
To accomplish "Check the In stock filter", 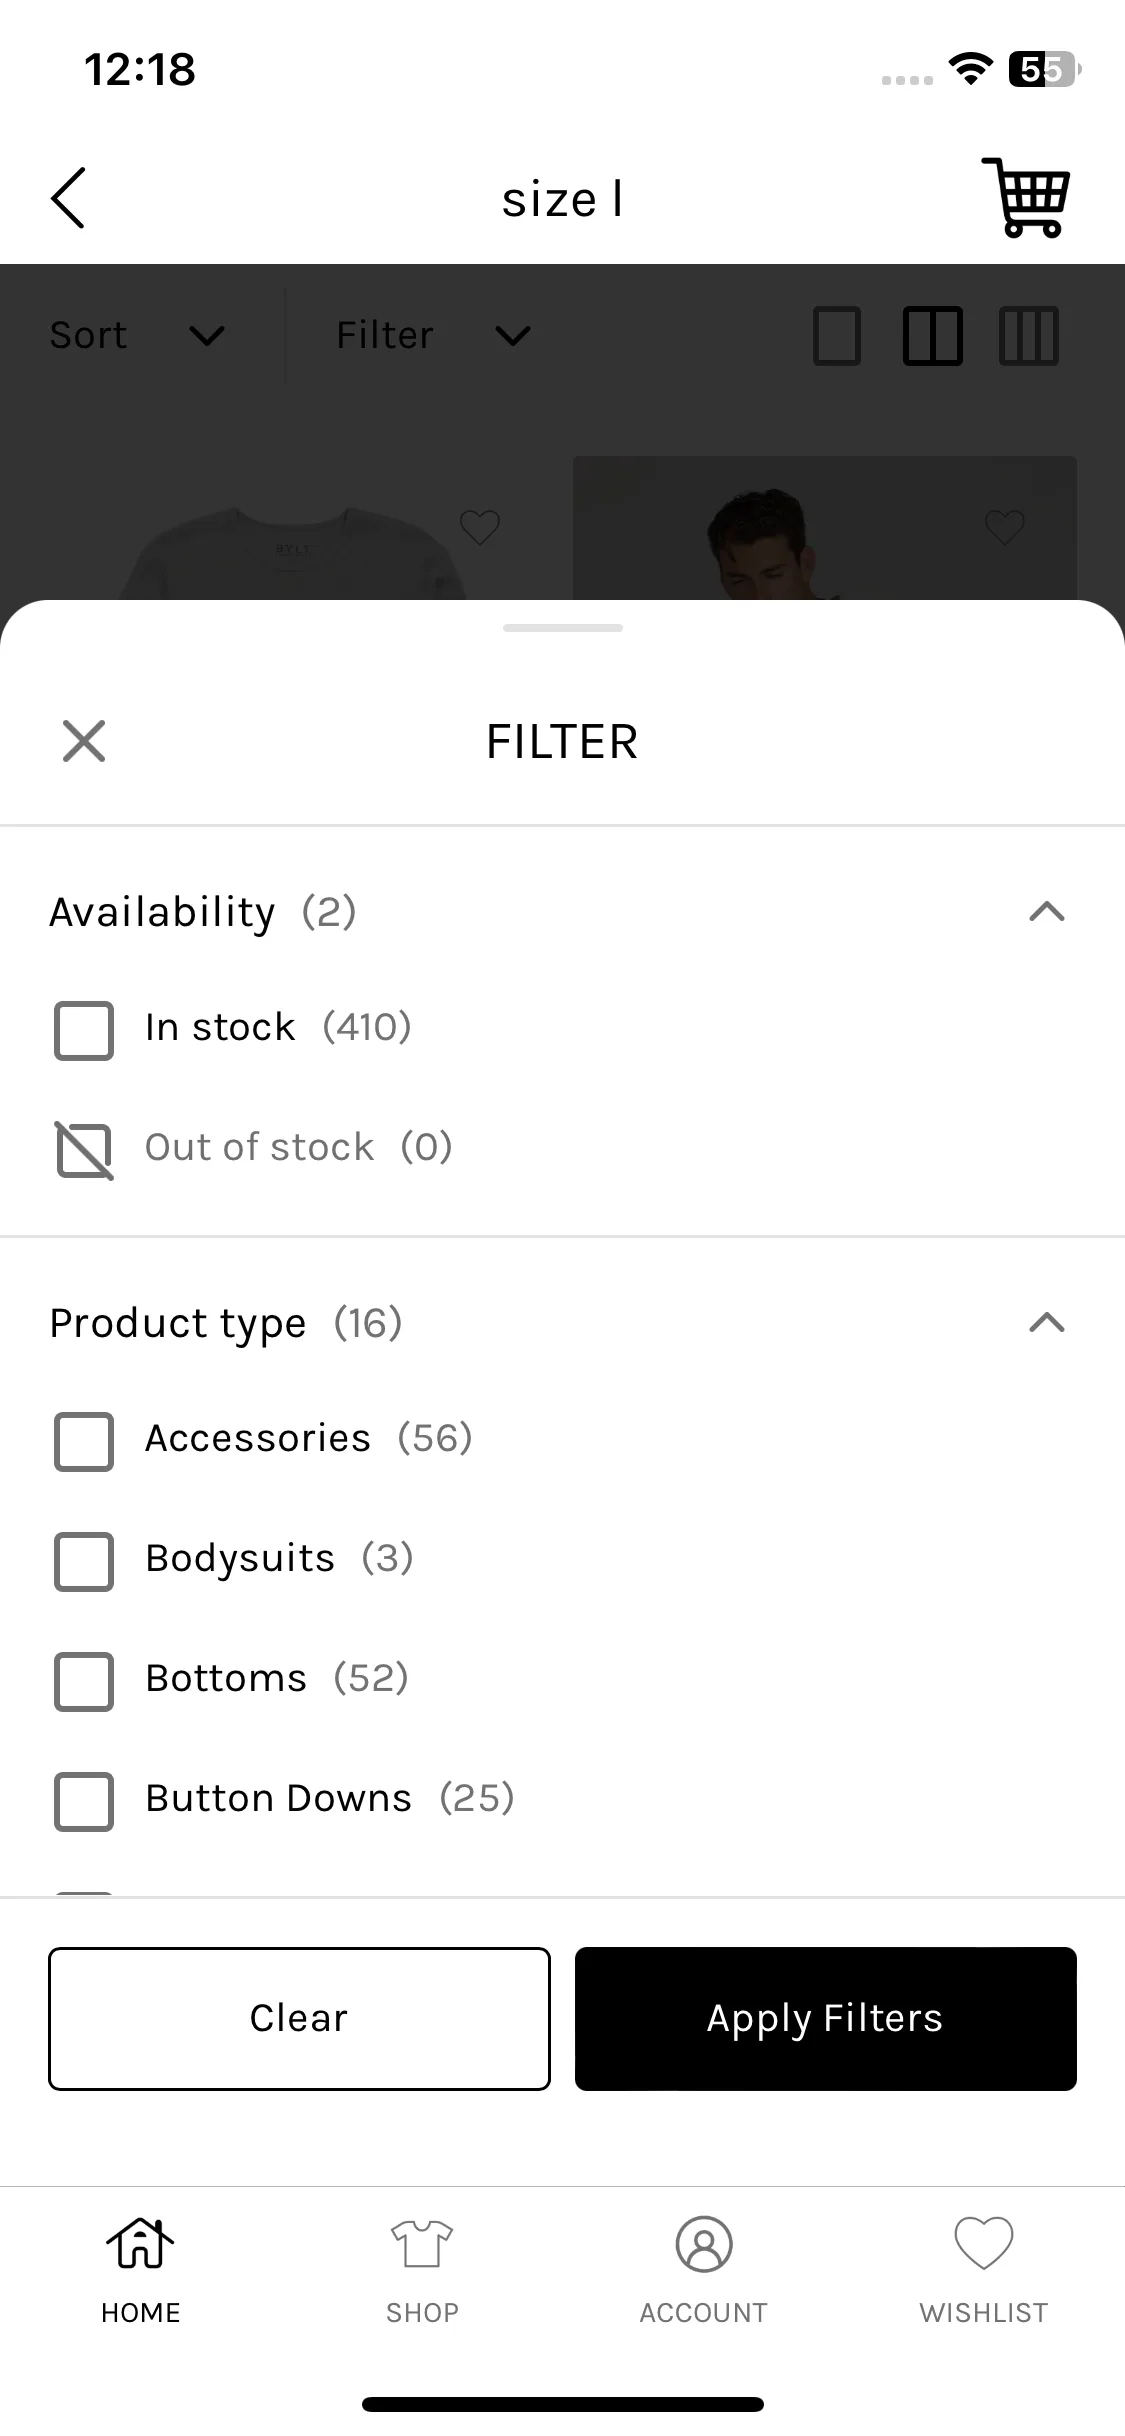I will point(84,1030).
